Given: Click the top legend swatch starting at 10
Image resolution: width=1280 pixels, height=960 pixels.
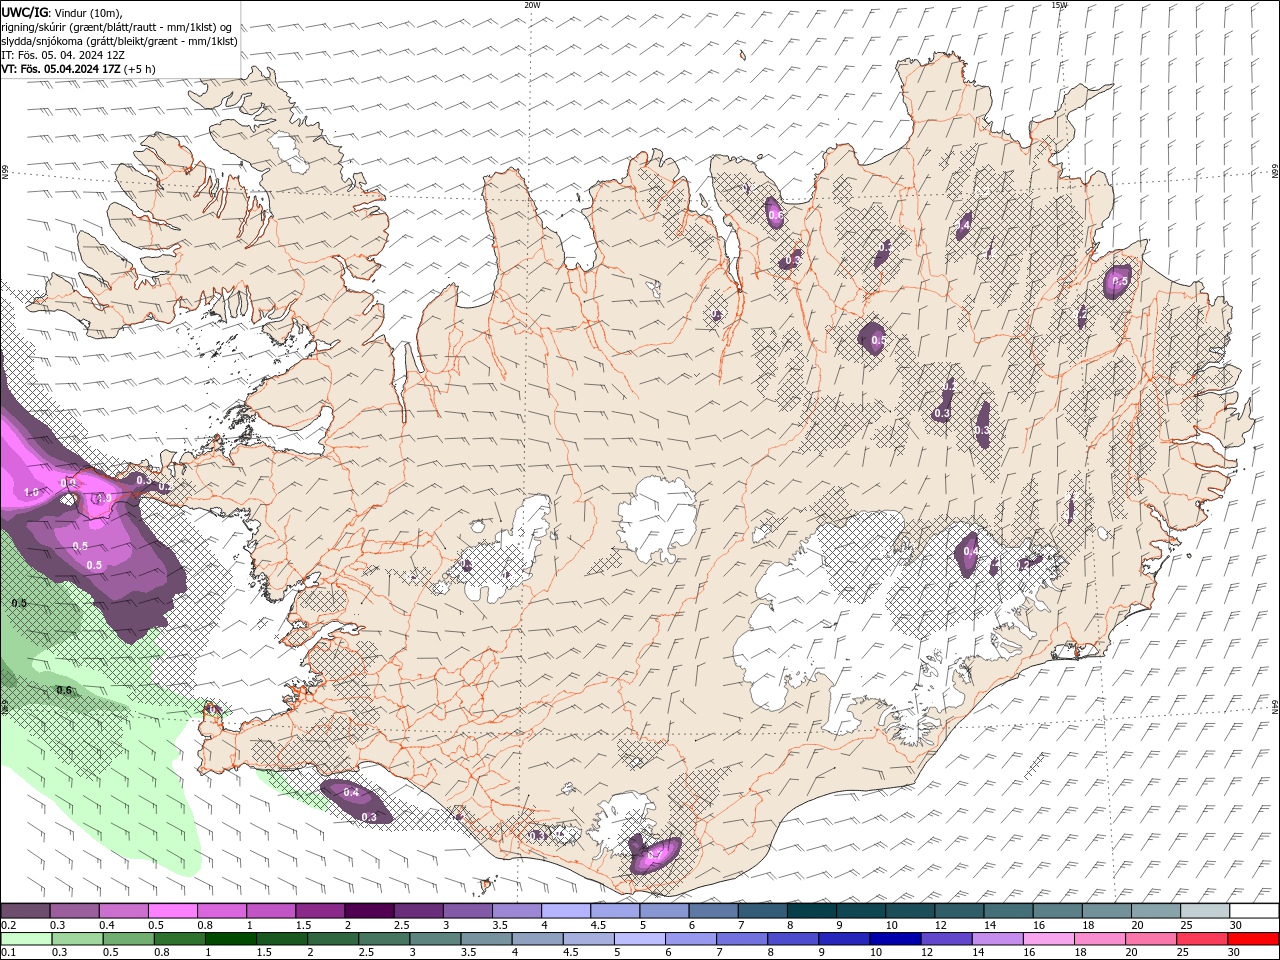Looking at the screenshot, I should pos(909,911).
